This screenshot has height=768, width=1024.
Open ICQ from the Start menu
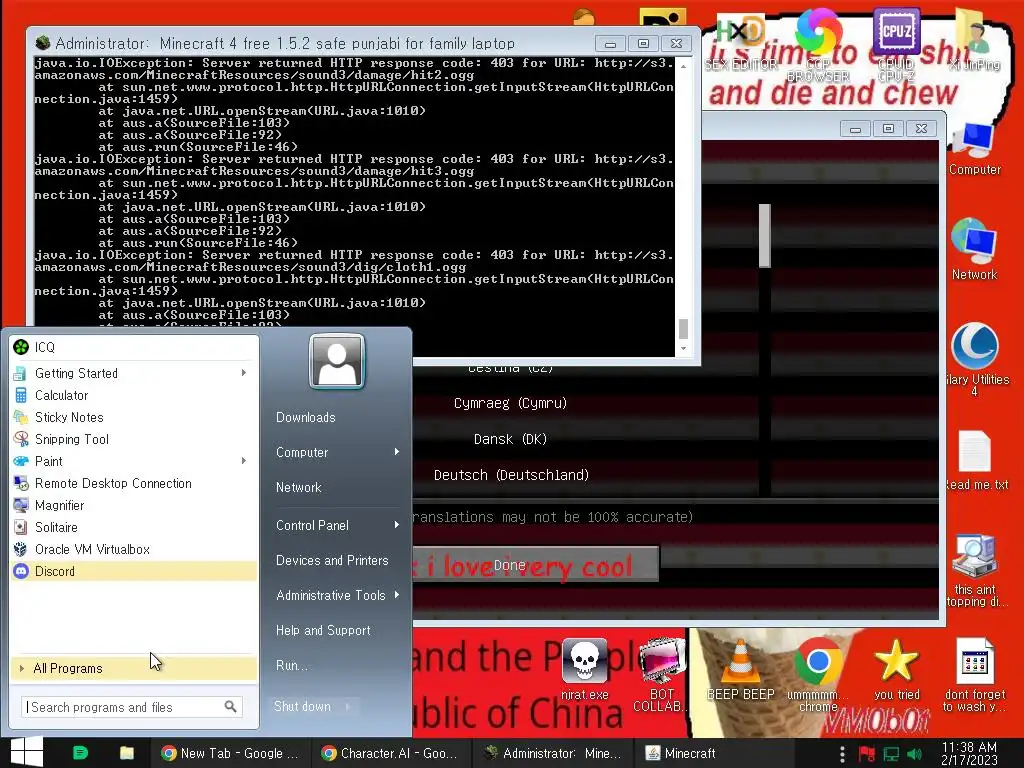(x=133, y=347)
